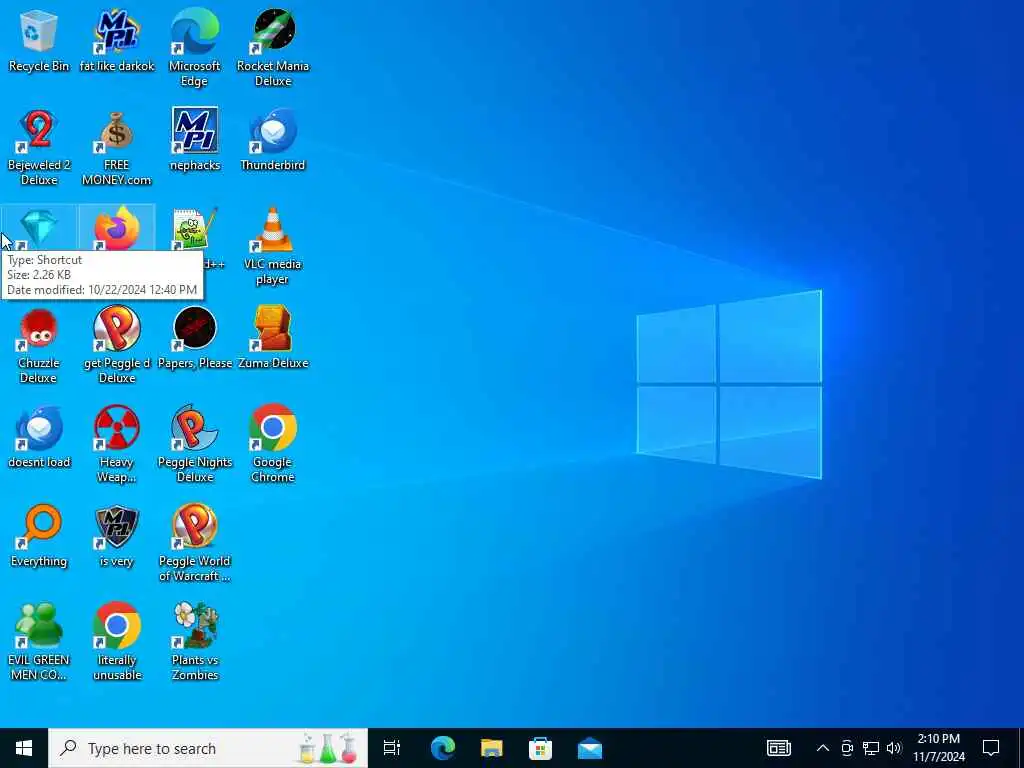This screenshot has width=1024, height=768.
Task: Select Rocket Mania Deluxe shortcut
Action: (273, 48)
